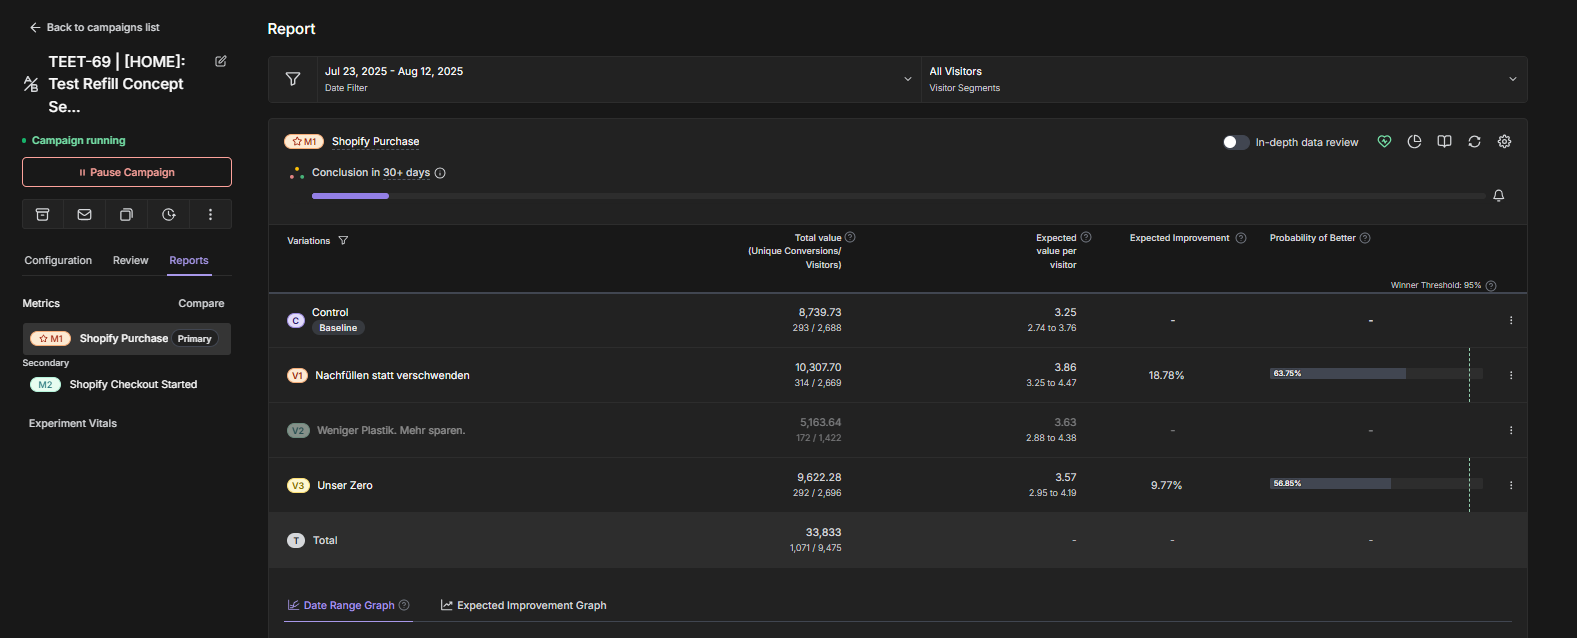Viewport: 1577px width, 638px height.
Task: Open the green heart health icon
Action: point(1384,142)
